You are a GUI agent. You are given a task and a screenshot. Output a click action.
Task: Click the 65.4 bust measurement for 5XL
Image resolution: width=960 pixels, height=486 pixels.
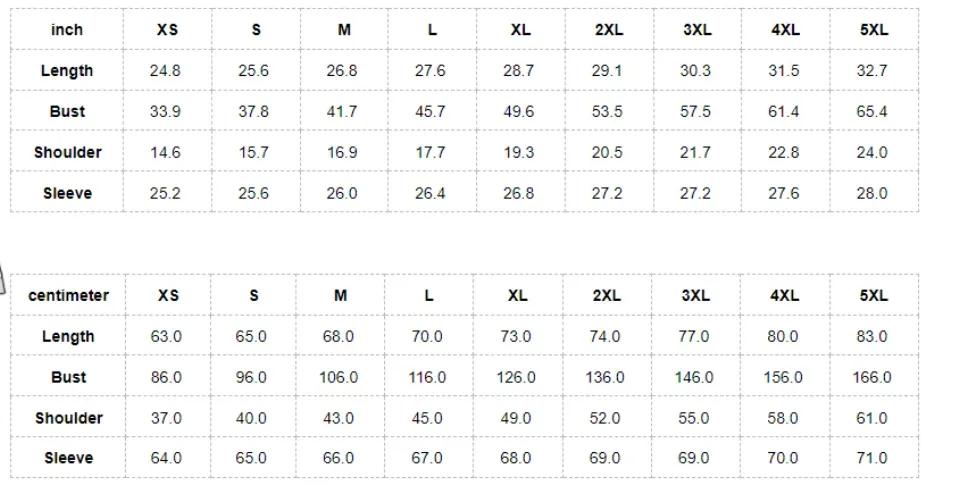tap(871, 112)
